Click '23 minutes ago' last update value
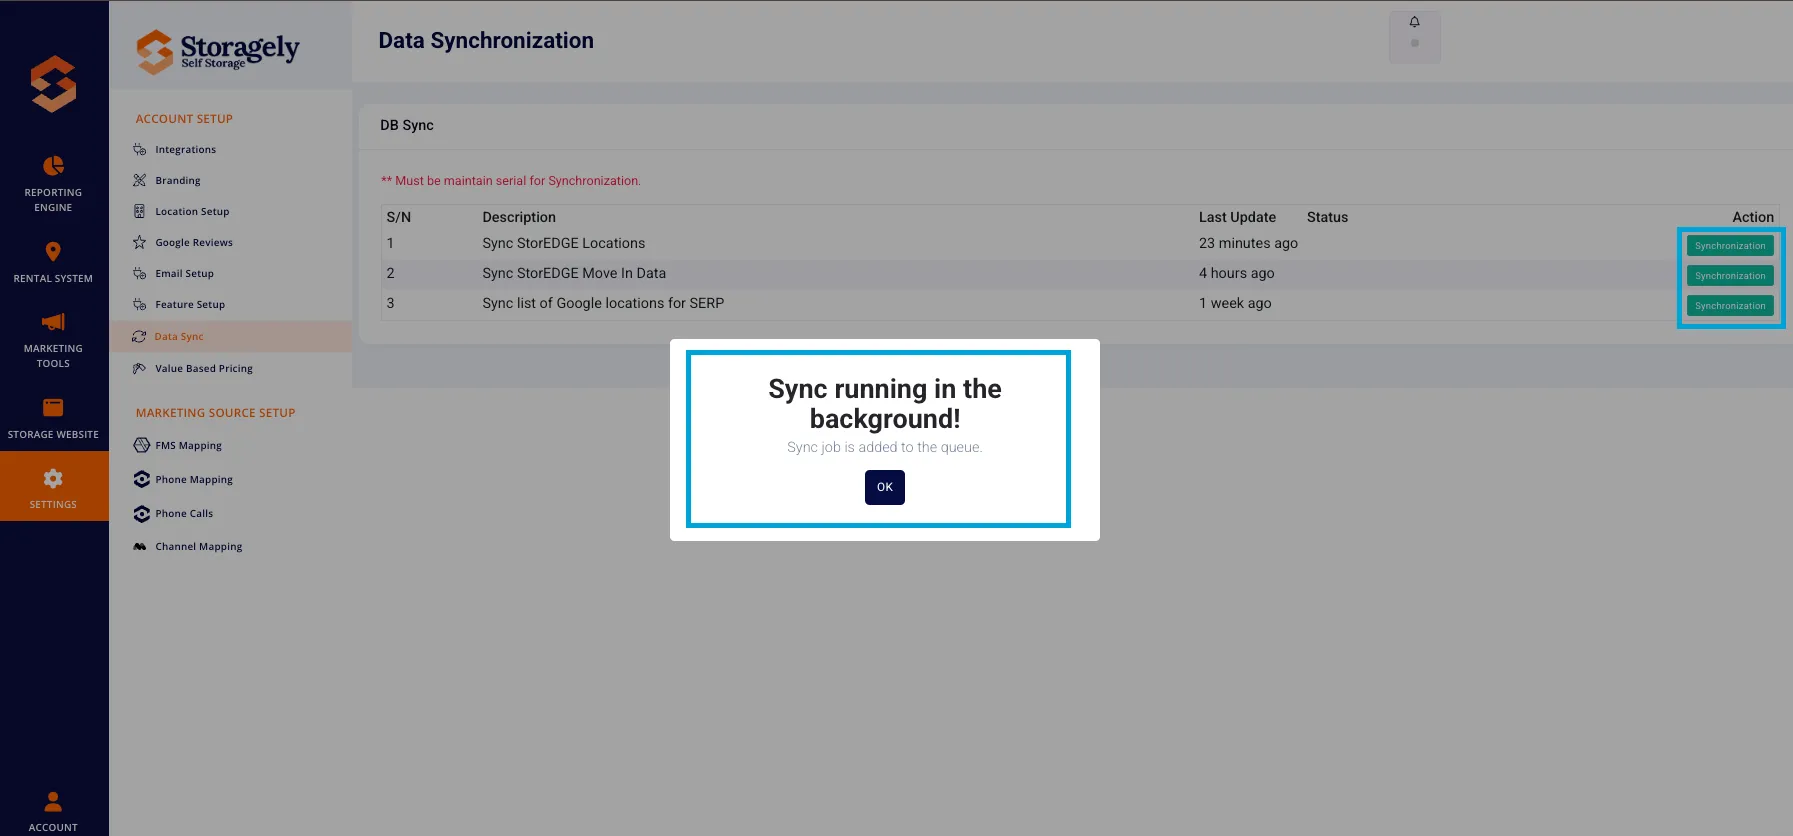 (x=1248, y=243)
